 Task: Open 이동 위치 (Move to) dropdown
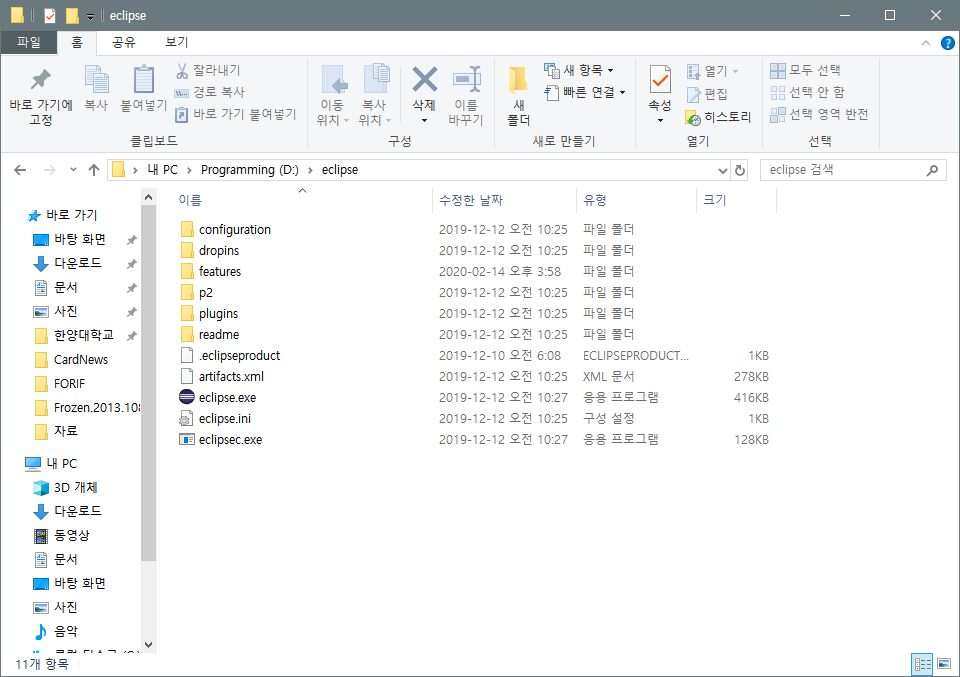pos(333,96)
